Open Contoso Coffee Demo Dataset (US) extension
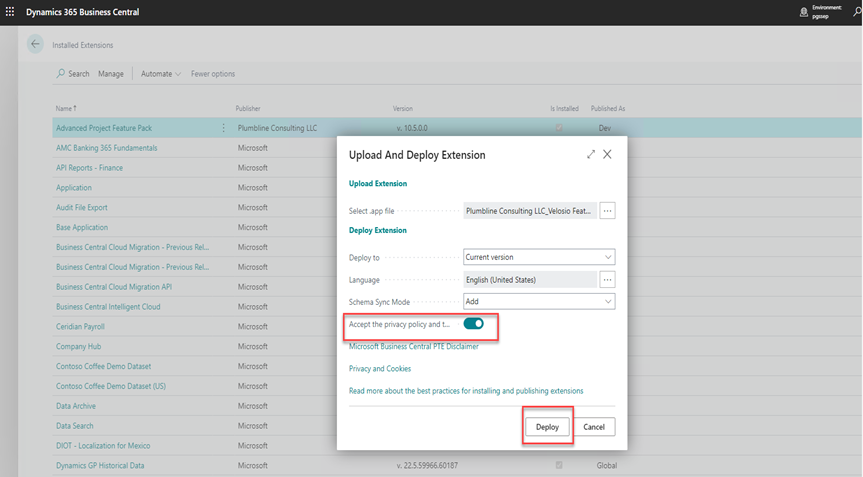 [111, 386]
